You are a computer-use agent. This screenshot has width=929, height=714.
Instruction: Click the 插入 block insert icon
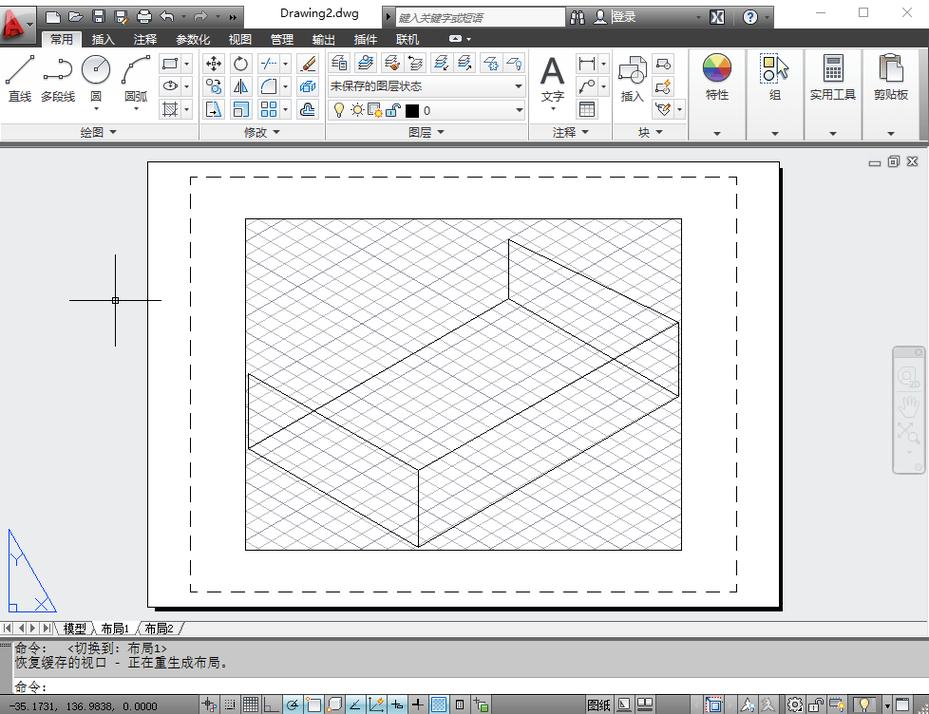pos(632,79)
